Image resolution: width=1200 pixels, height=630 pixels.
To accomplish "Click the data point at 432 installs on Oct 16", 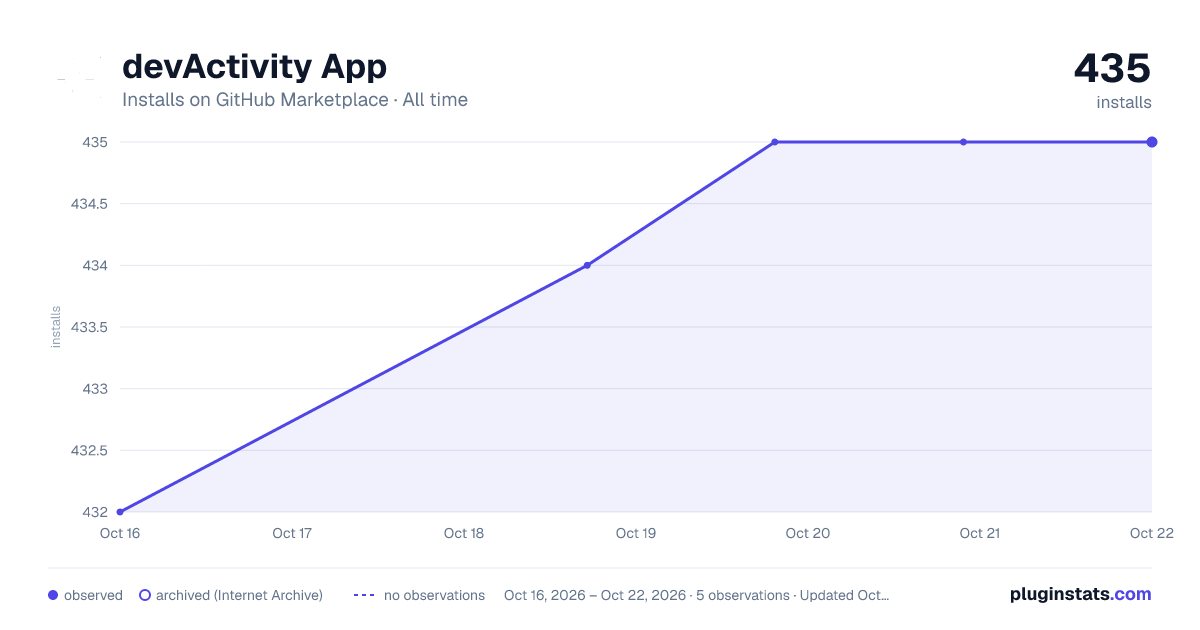I will point(120,512).
